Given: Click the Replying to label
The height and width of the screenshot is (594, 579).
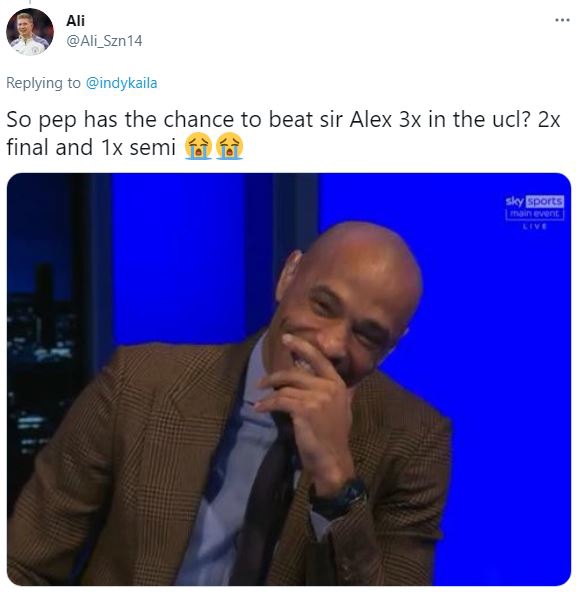Looking at the screenshot, I should click(43, 83).
